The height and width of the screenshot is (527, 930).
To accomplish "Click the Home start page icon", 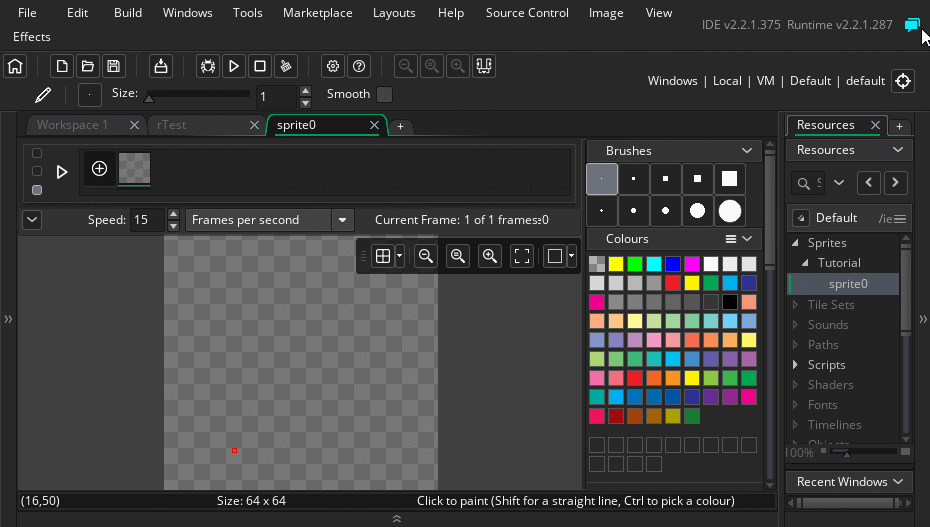I will 15,66.
